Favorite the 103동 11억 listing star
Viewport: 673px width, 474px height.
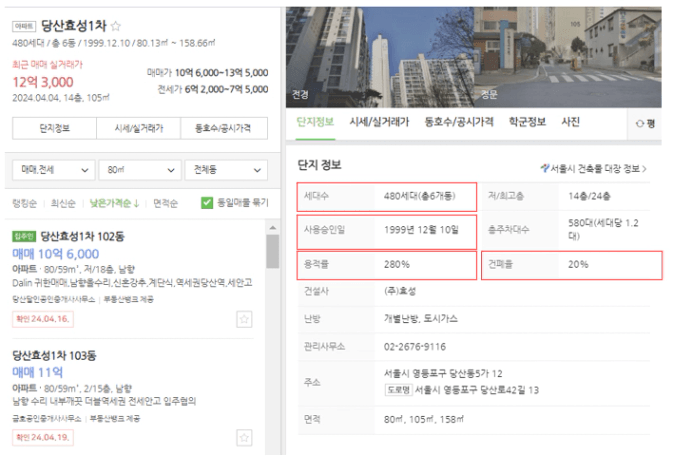[244, 438]
